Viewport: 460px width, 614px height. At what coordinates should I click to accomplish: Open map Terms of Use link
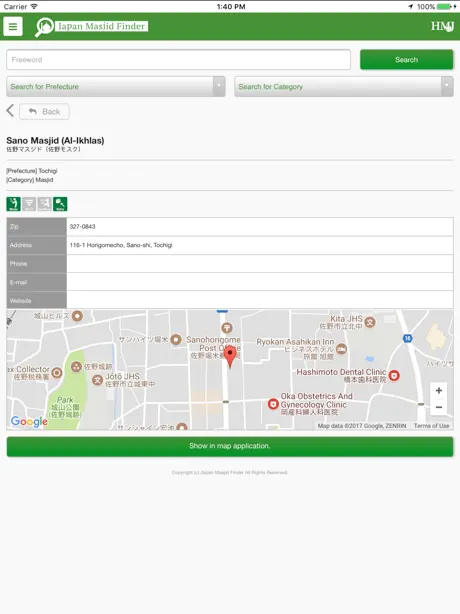click(x=431, y=426)
